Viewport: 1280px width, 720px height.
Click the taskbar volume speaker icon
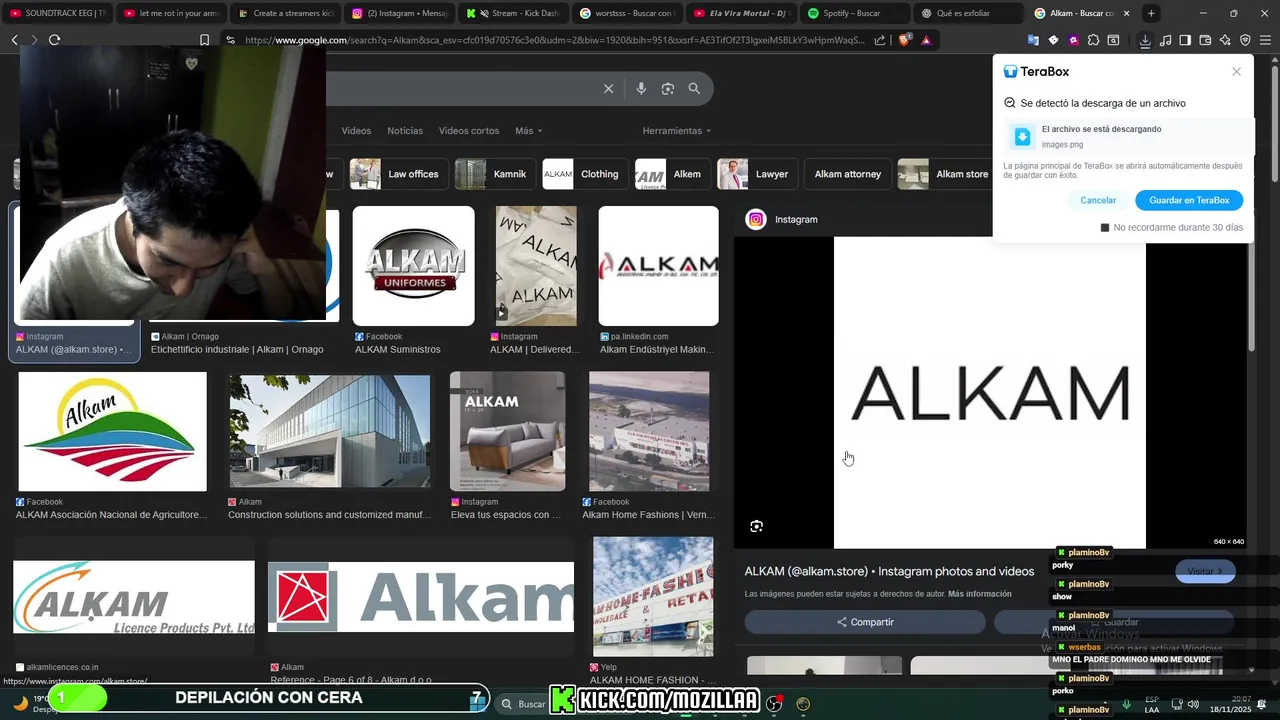coord(1193,704)
